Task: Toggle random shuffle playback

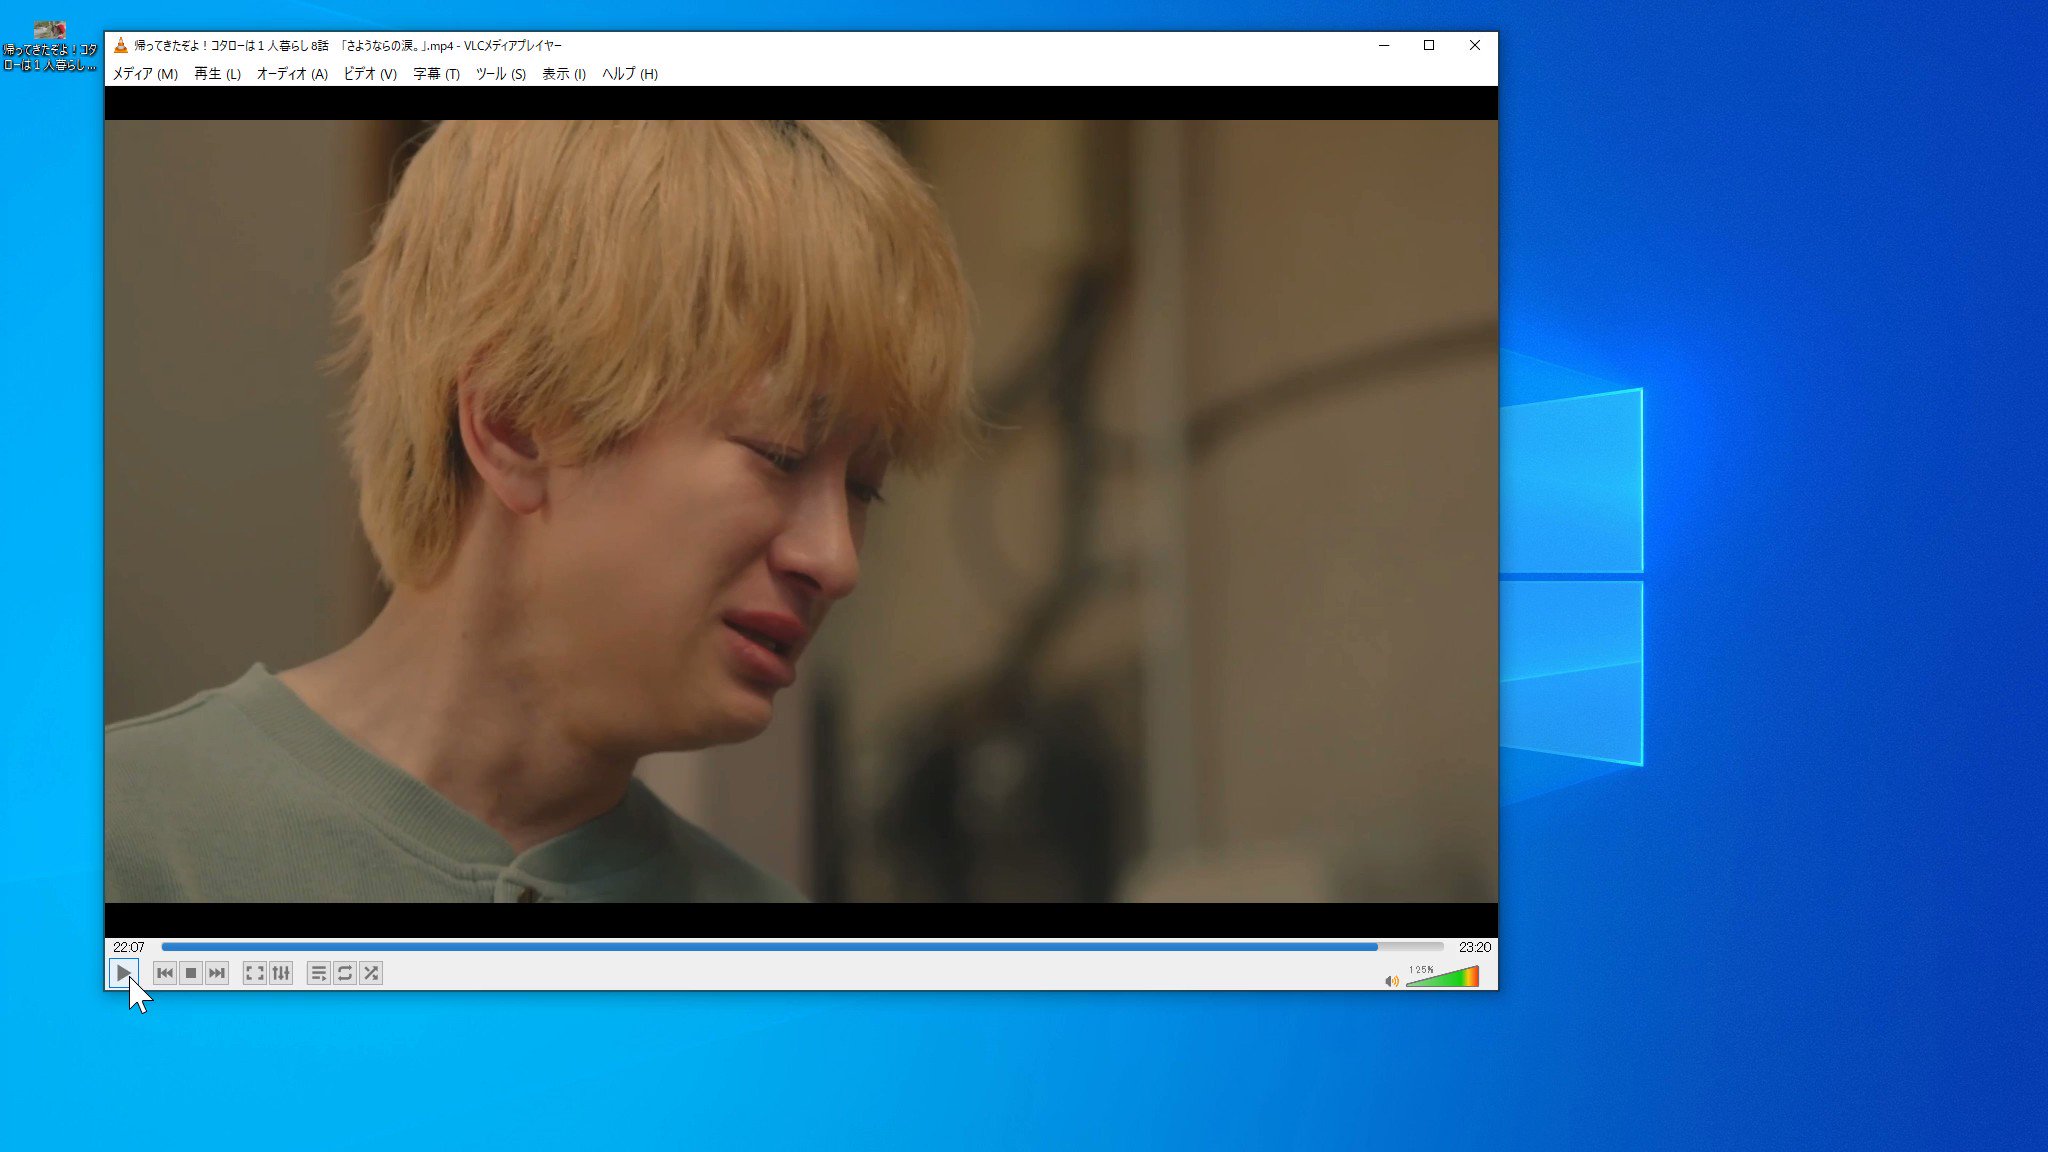Action: (x=371, y=973)
